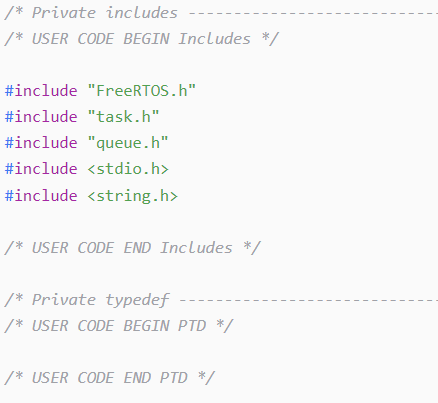The image size is (438, 403).
Task: Click the dashed line after Private typedef
Action: tap(309, 301)
